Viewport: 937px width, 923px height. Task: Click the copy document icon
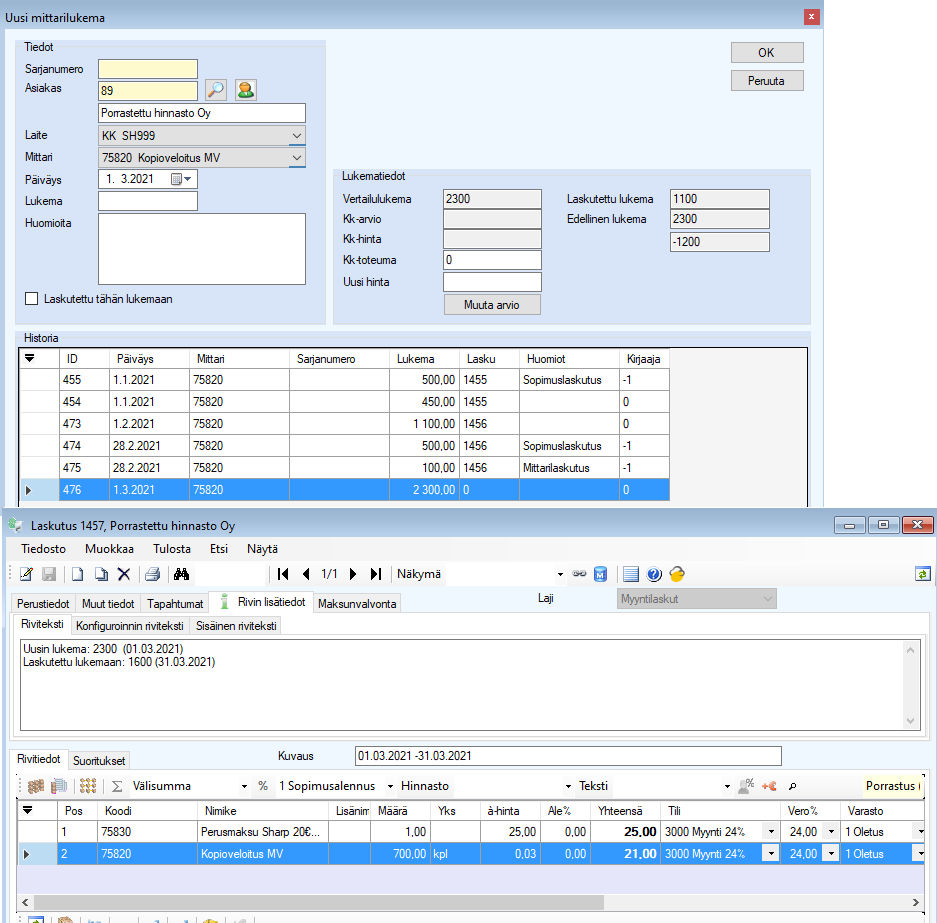101,574
